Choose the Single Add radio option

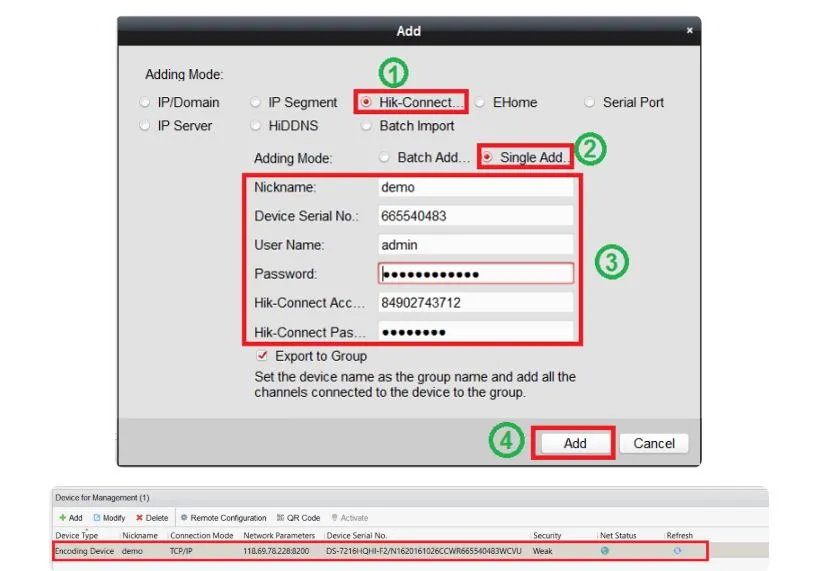coord(487,158)
